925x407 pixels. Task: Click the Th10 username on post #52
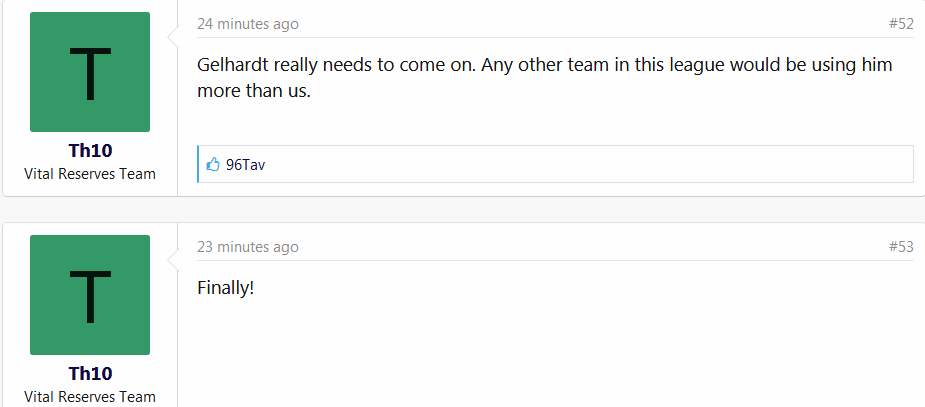pos(90,151)
